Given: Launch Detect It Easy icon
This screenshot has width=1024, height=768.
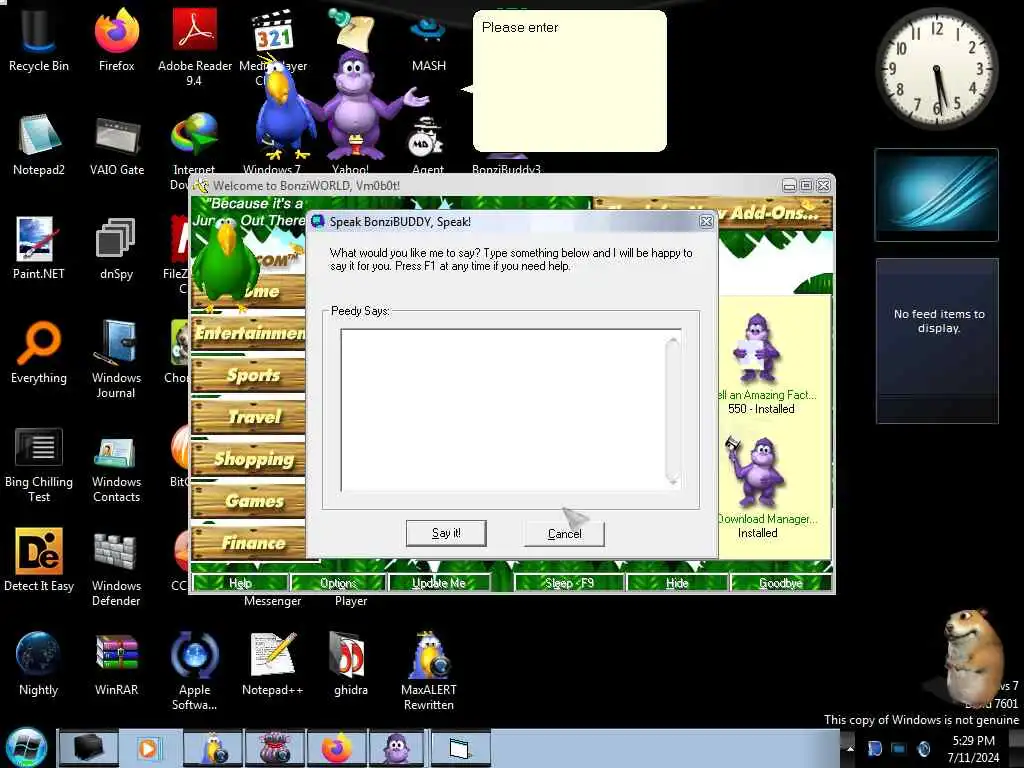Looking at the screenshot, I should 39,560.
